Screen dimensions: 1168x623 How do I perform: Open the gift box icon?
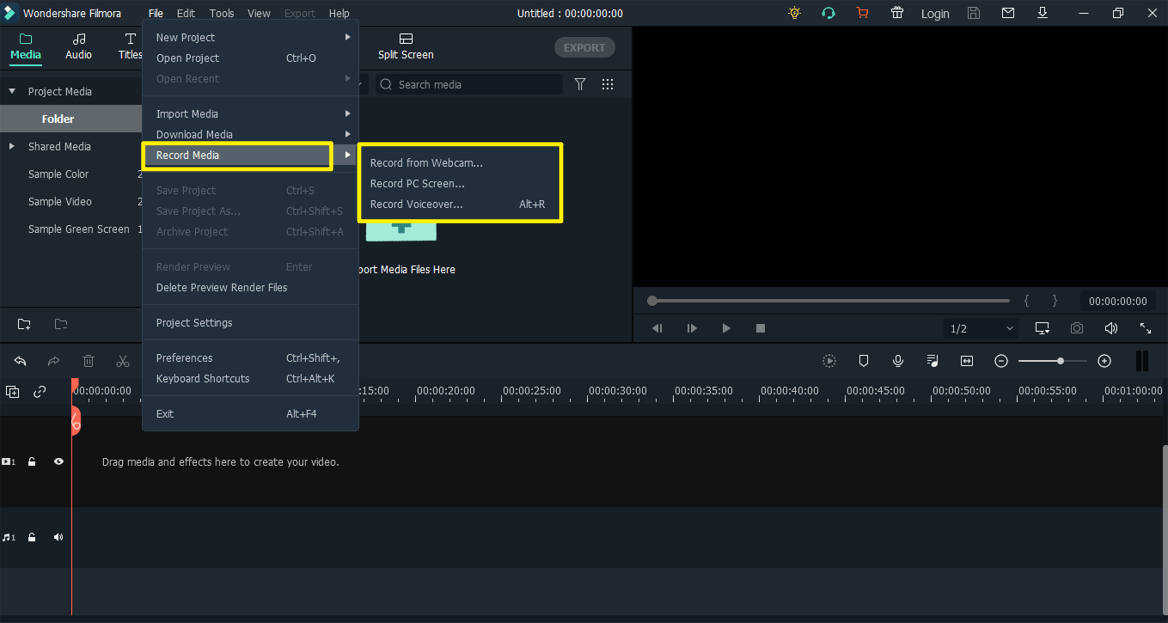pyautogui.click(x=897, y=13)
